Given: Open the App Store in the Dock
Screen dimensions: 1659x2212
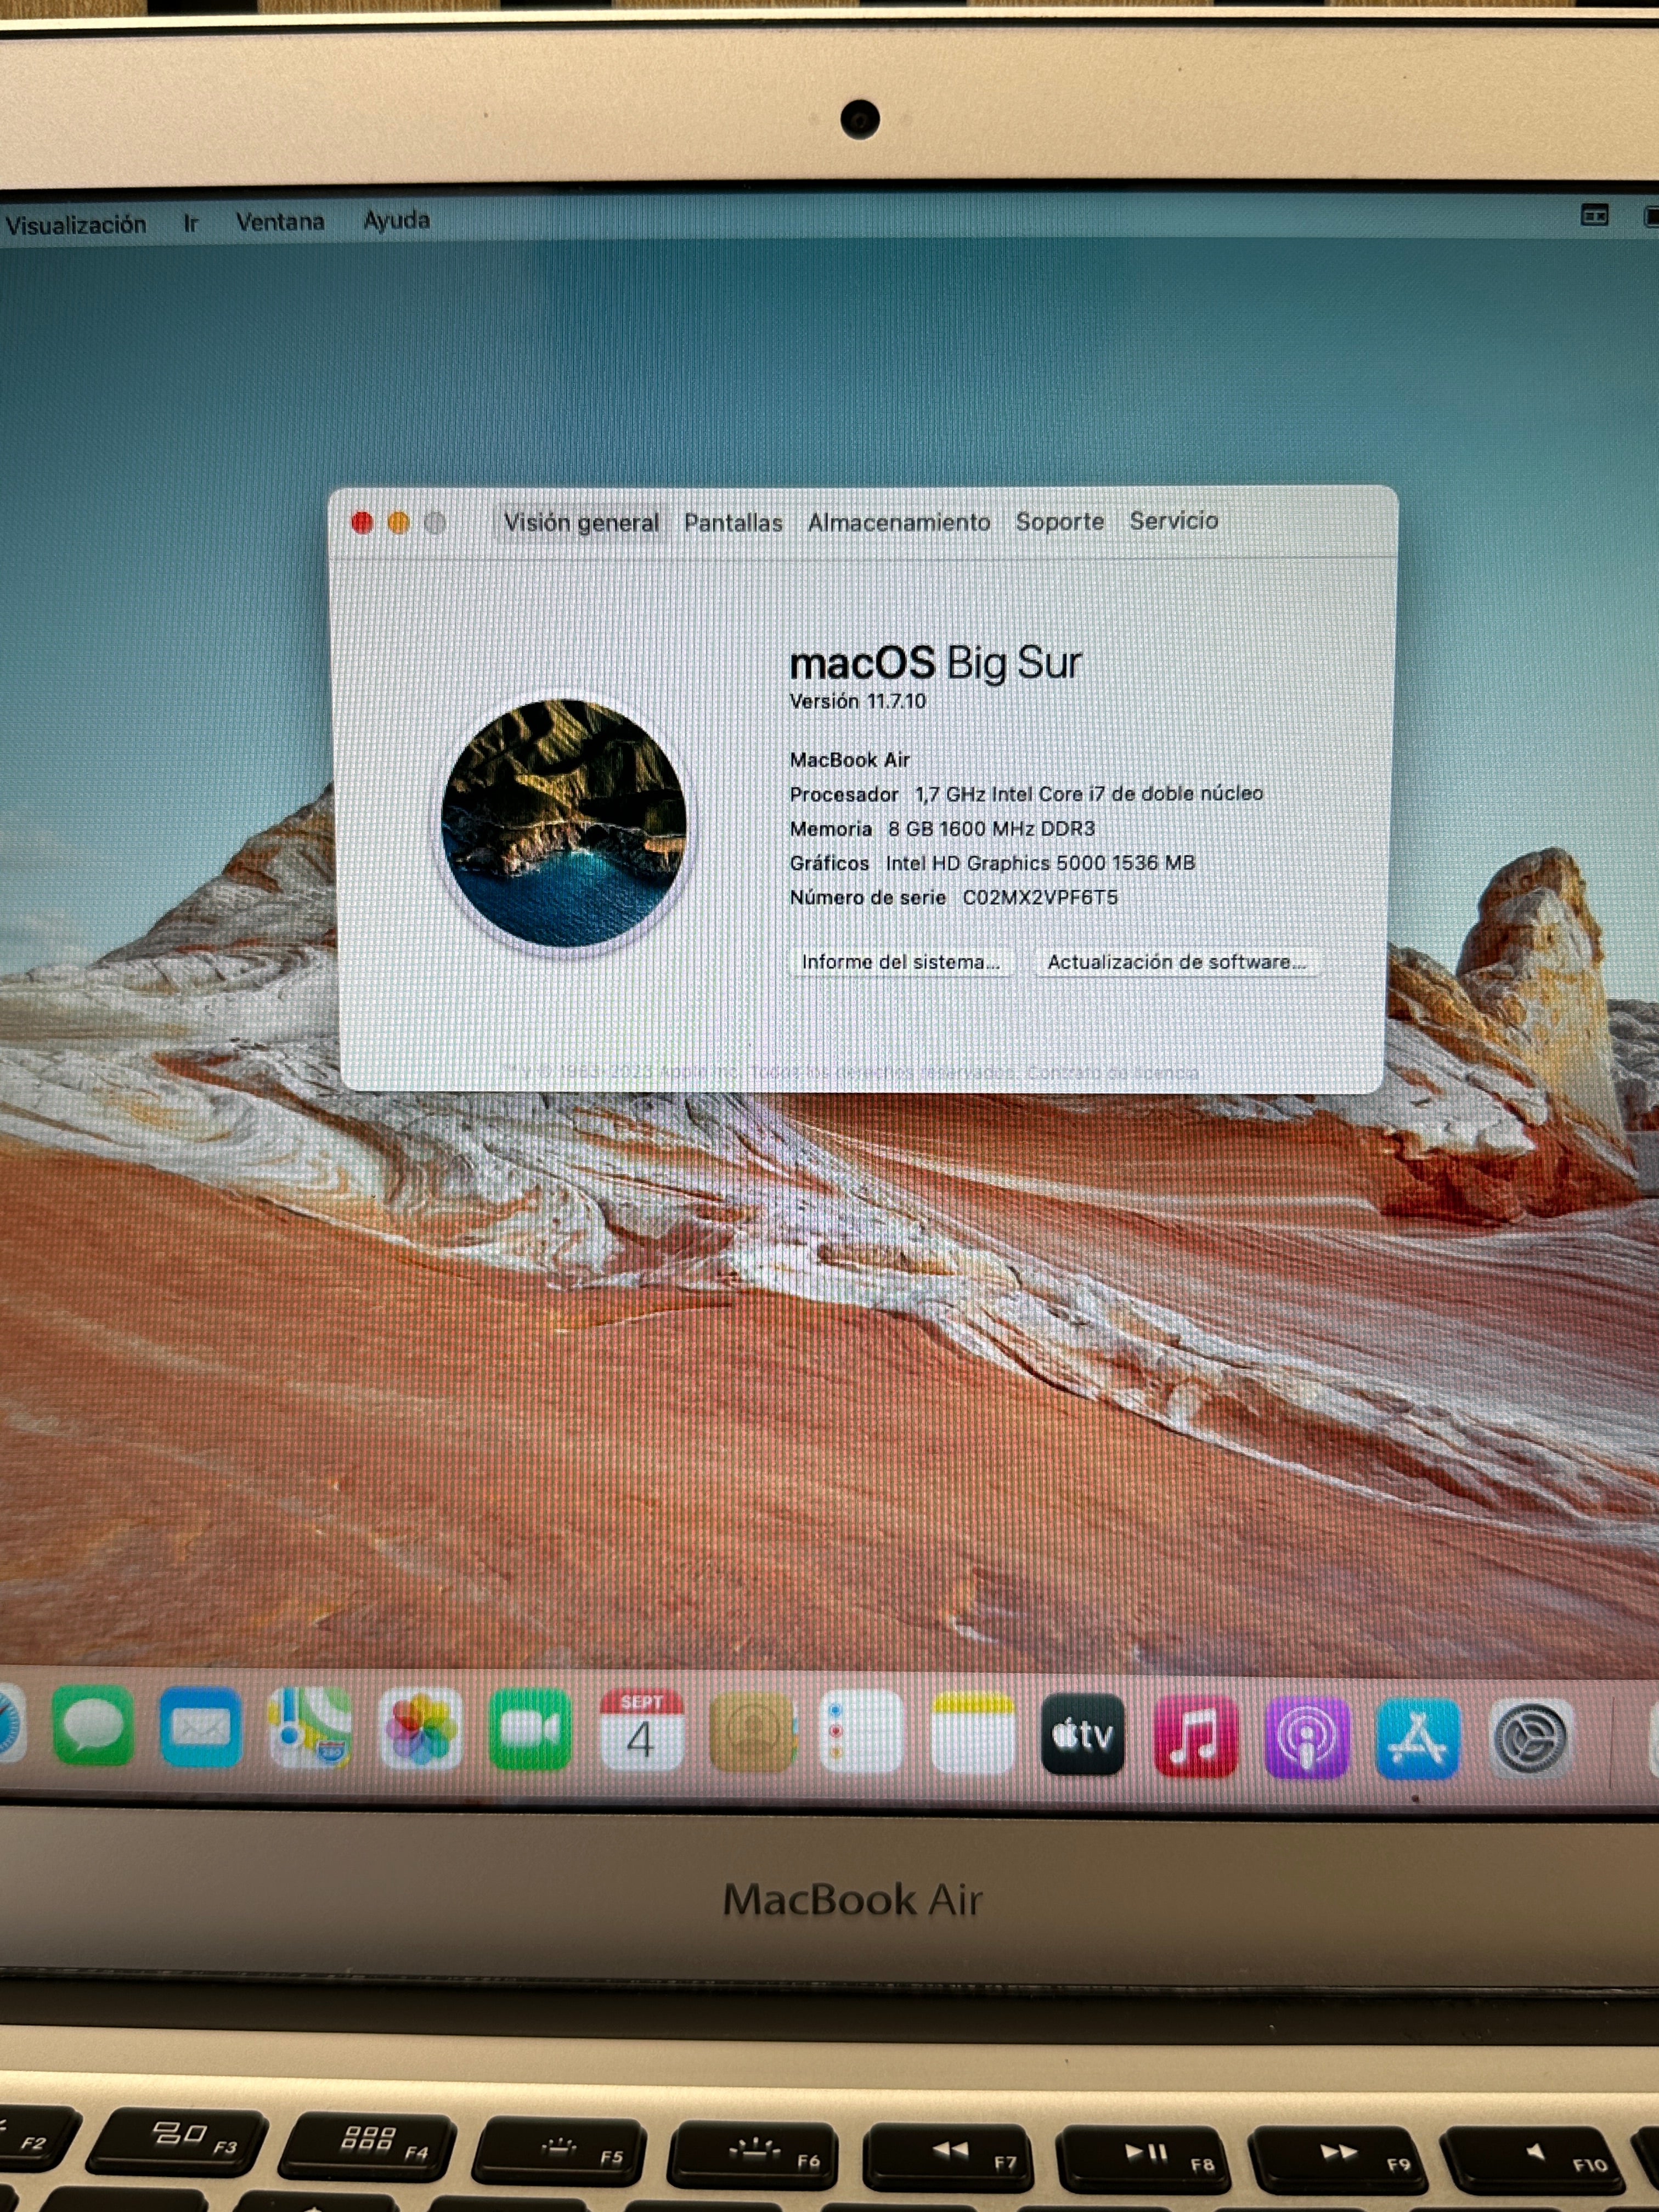Looking at the screenshot, I should coord(1418,1738).
